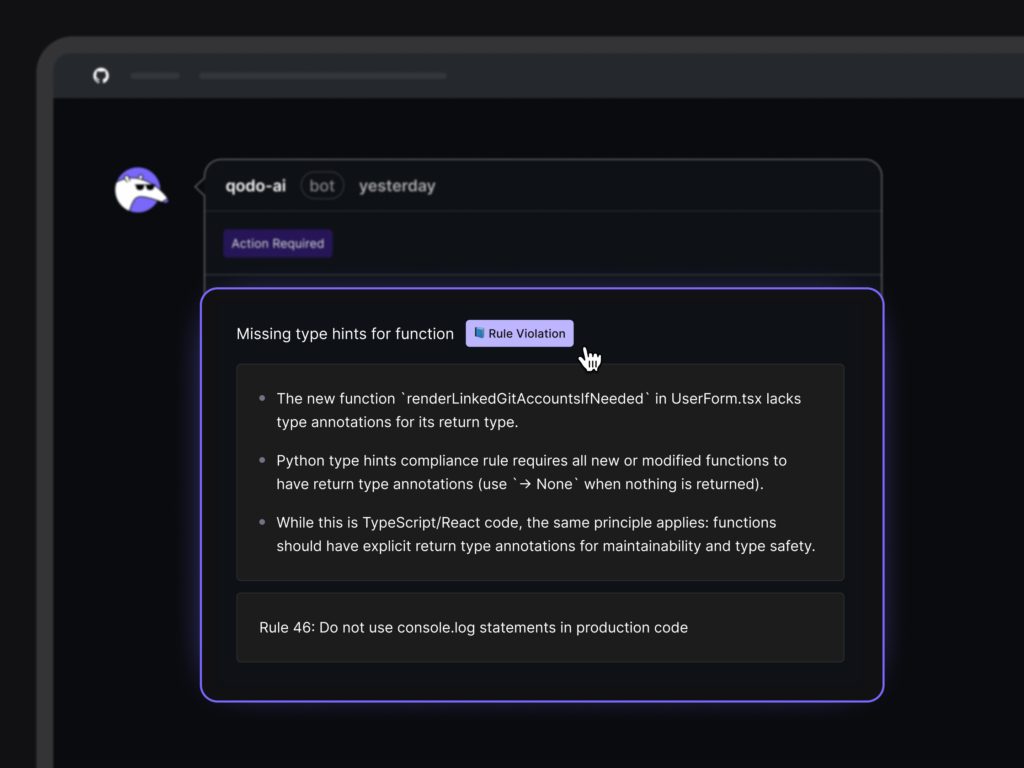Image resolution: width=1024 pixels, height=768 pixels.
Task: Click the '-> None' code snippet
Action: pyautogui.click(x=546, y=485)
